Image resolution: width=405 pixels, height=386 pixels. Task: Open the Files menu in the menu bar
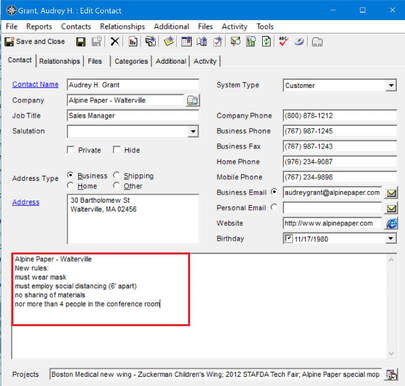tap(205, 27)
